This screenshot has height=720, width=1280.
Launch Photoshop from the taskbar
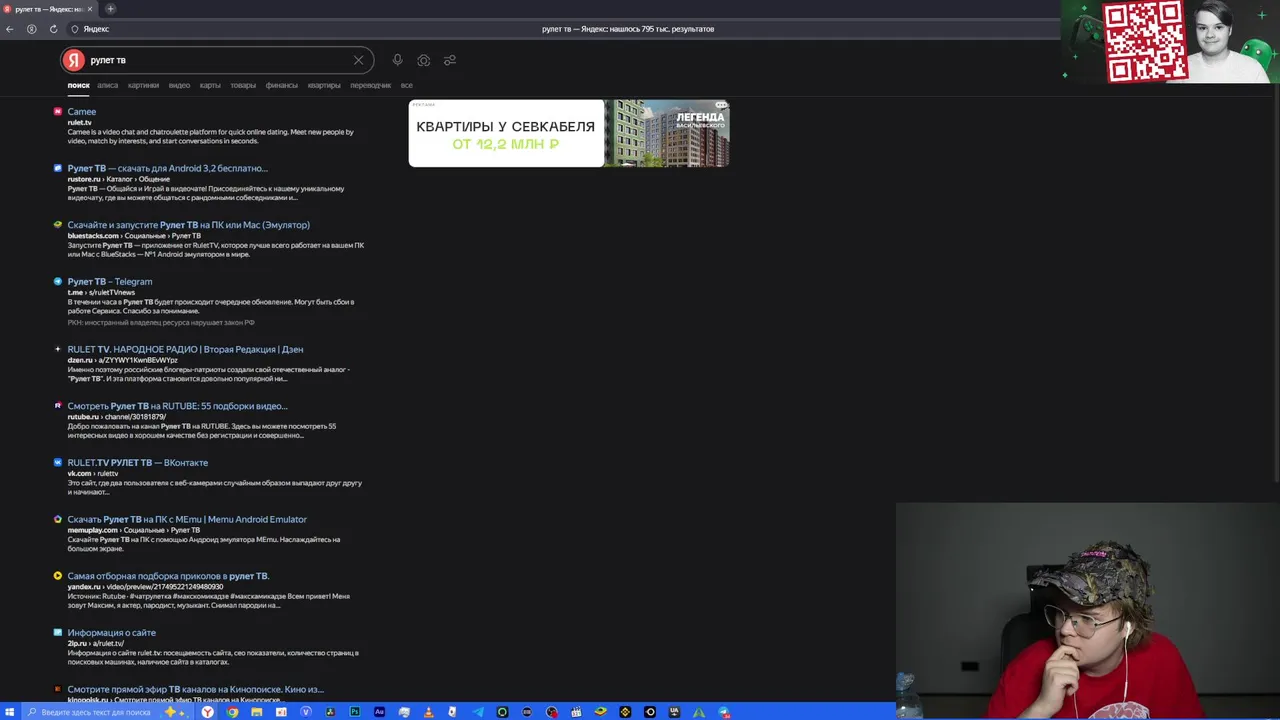(x=355, y=712)
